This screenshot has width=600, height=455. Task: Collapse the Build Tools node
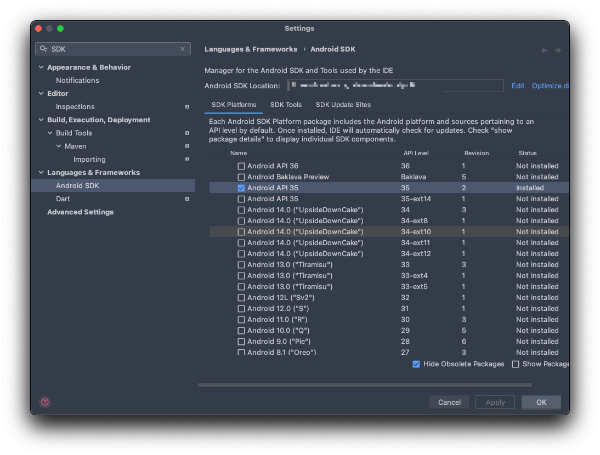(50, 133)
